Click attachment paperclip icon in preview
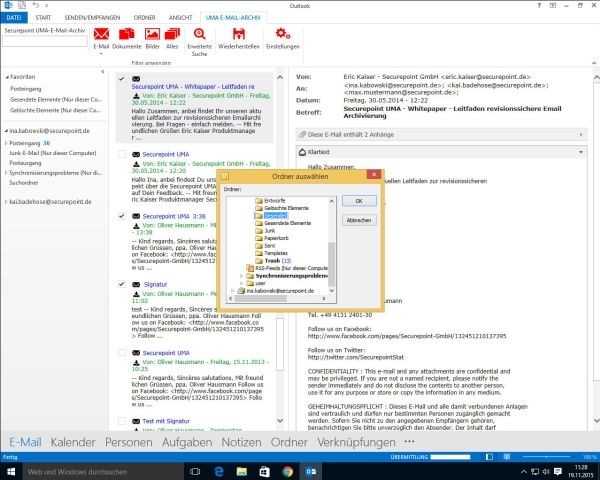The height and width of the screenshot is (480, 600). coord(302,134)
